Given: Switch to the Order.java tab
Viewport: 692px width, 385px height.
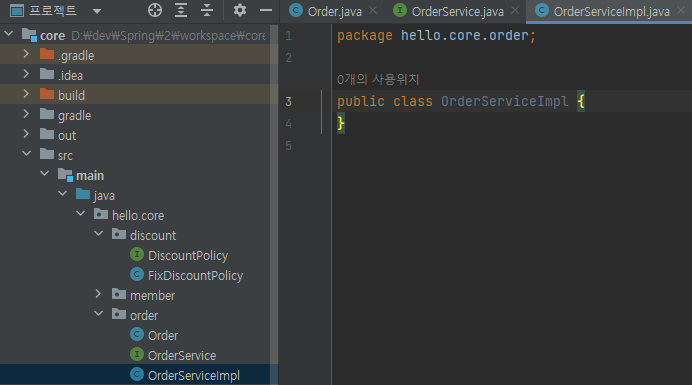Looking at the screenshot, I should tap(335, 11).
